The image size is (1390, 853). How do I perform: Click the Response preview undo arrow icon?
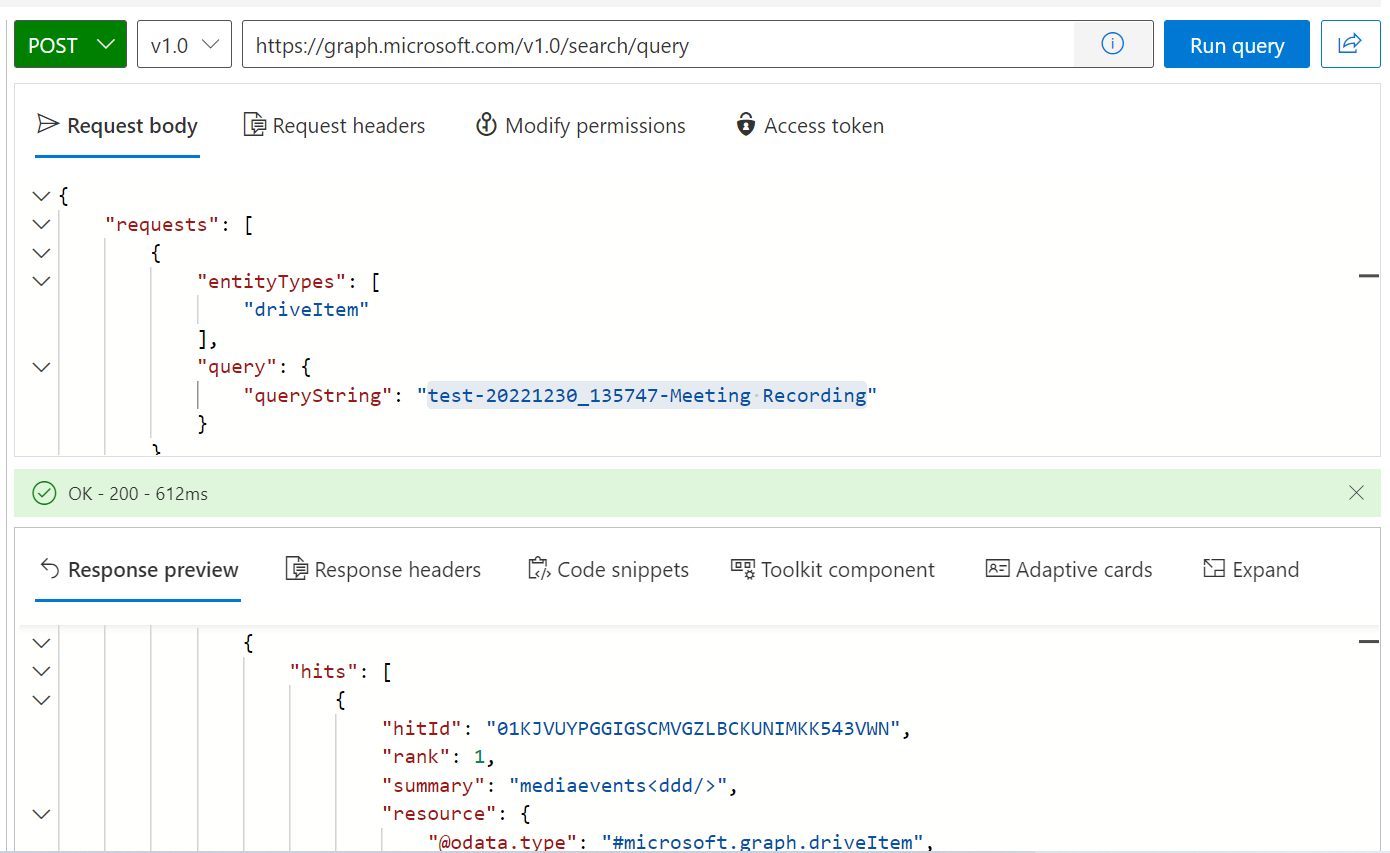click(50, 569)
